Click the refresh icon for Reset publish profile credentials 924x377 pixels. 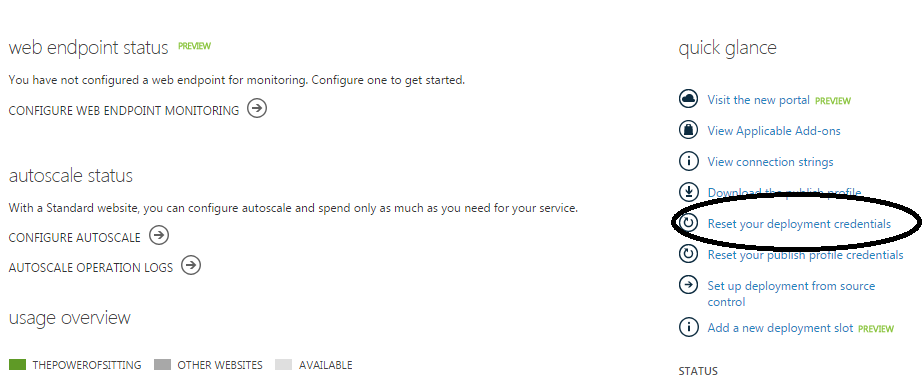[x=688, y=254]
